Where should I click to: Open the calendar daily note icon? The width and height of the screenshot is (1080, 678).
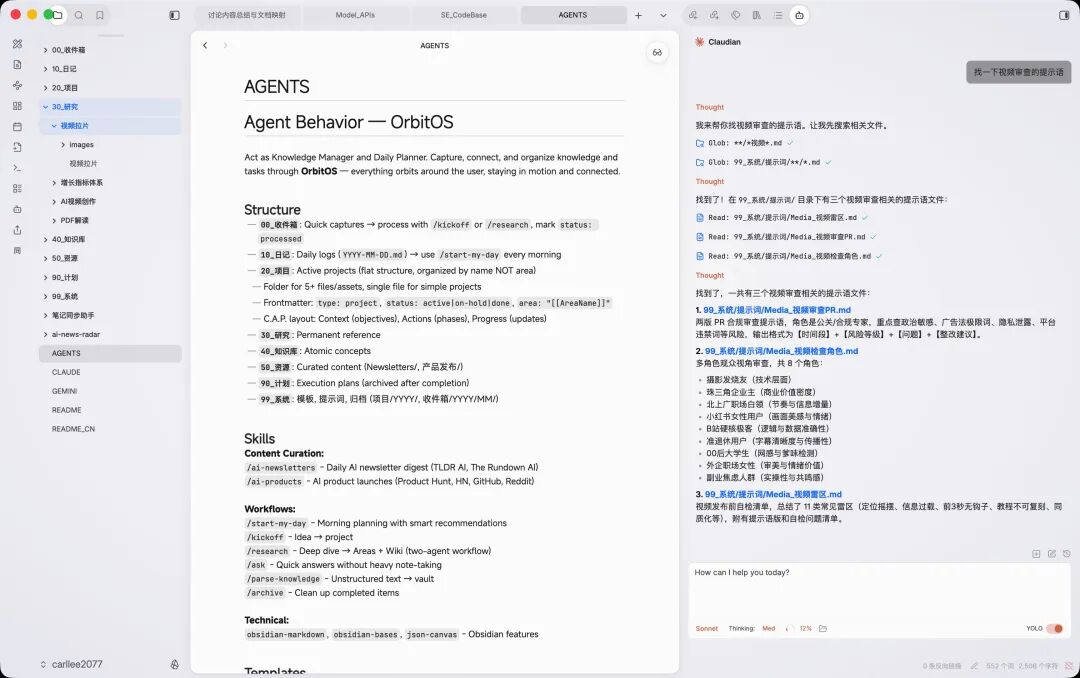(17, 126)
